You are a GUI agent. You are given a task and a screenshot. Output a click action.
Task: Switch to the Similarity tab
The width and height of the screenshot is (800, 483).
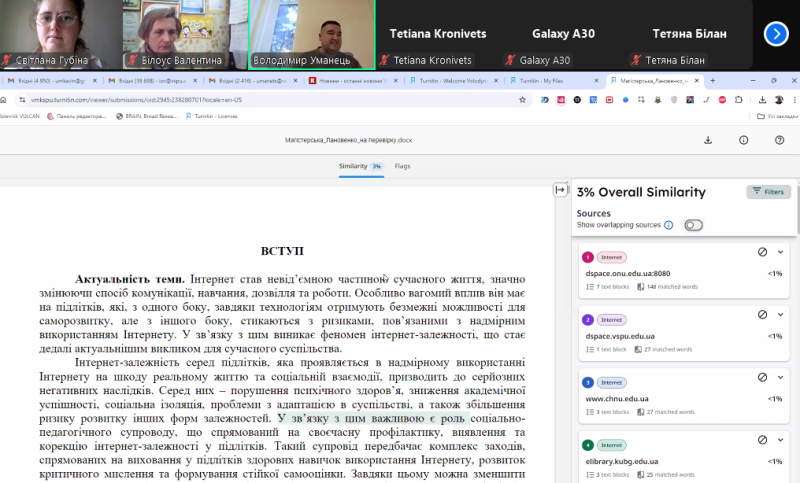pyautogui.click(x=361, y=166)
